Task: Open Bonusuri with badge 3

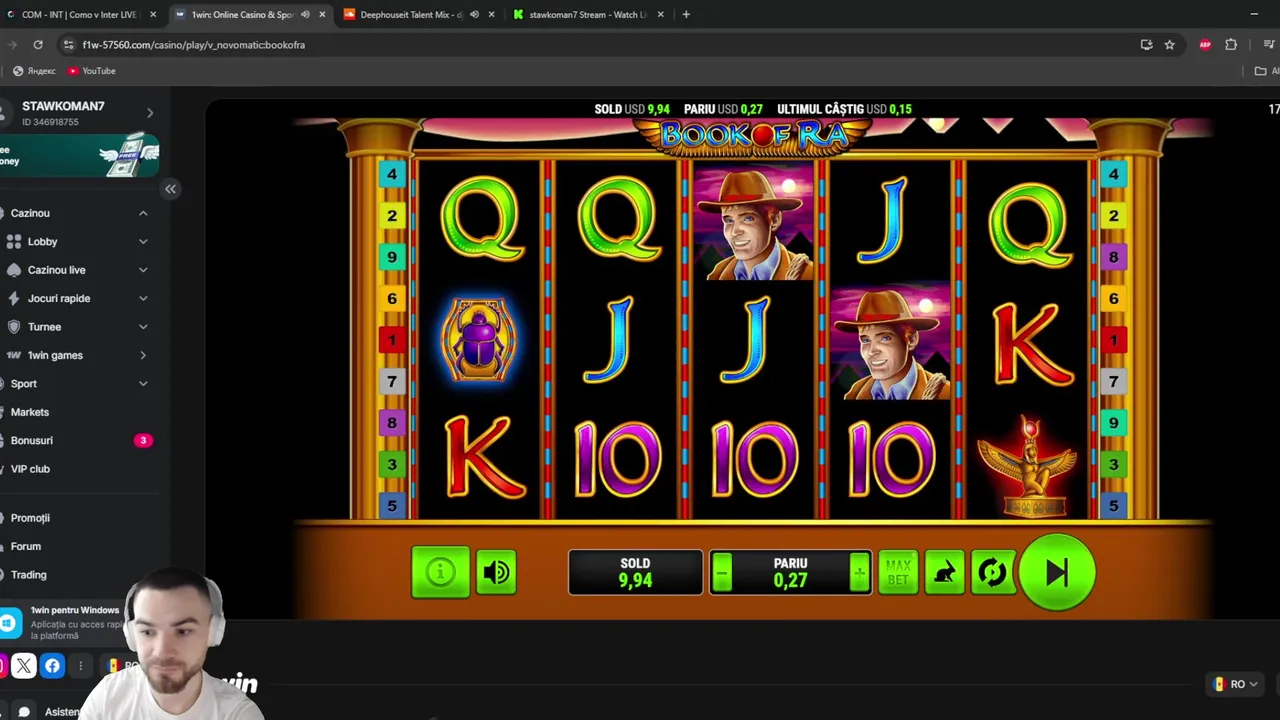Action: (x=80, y=440)
